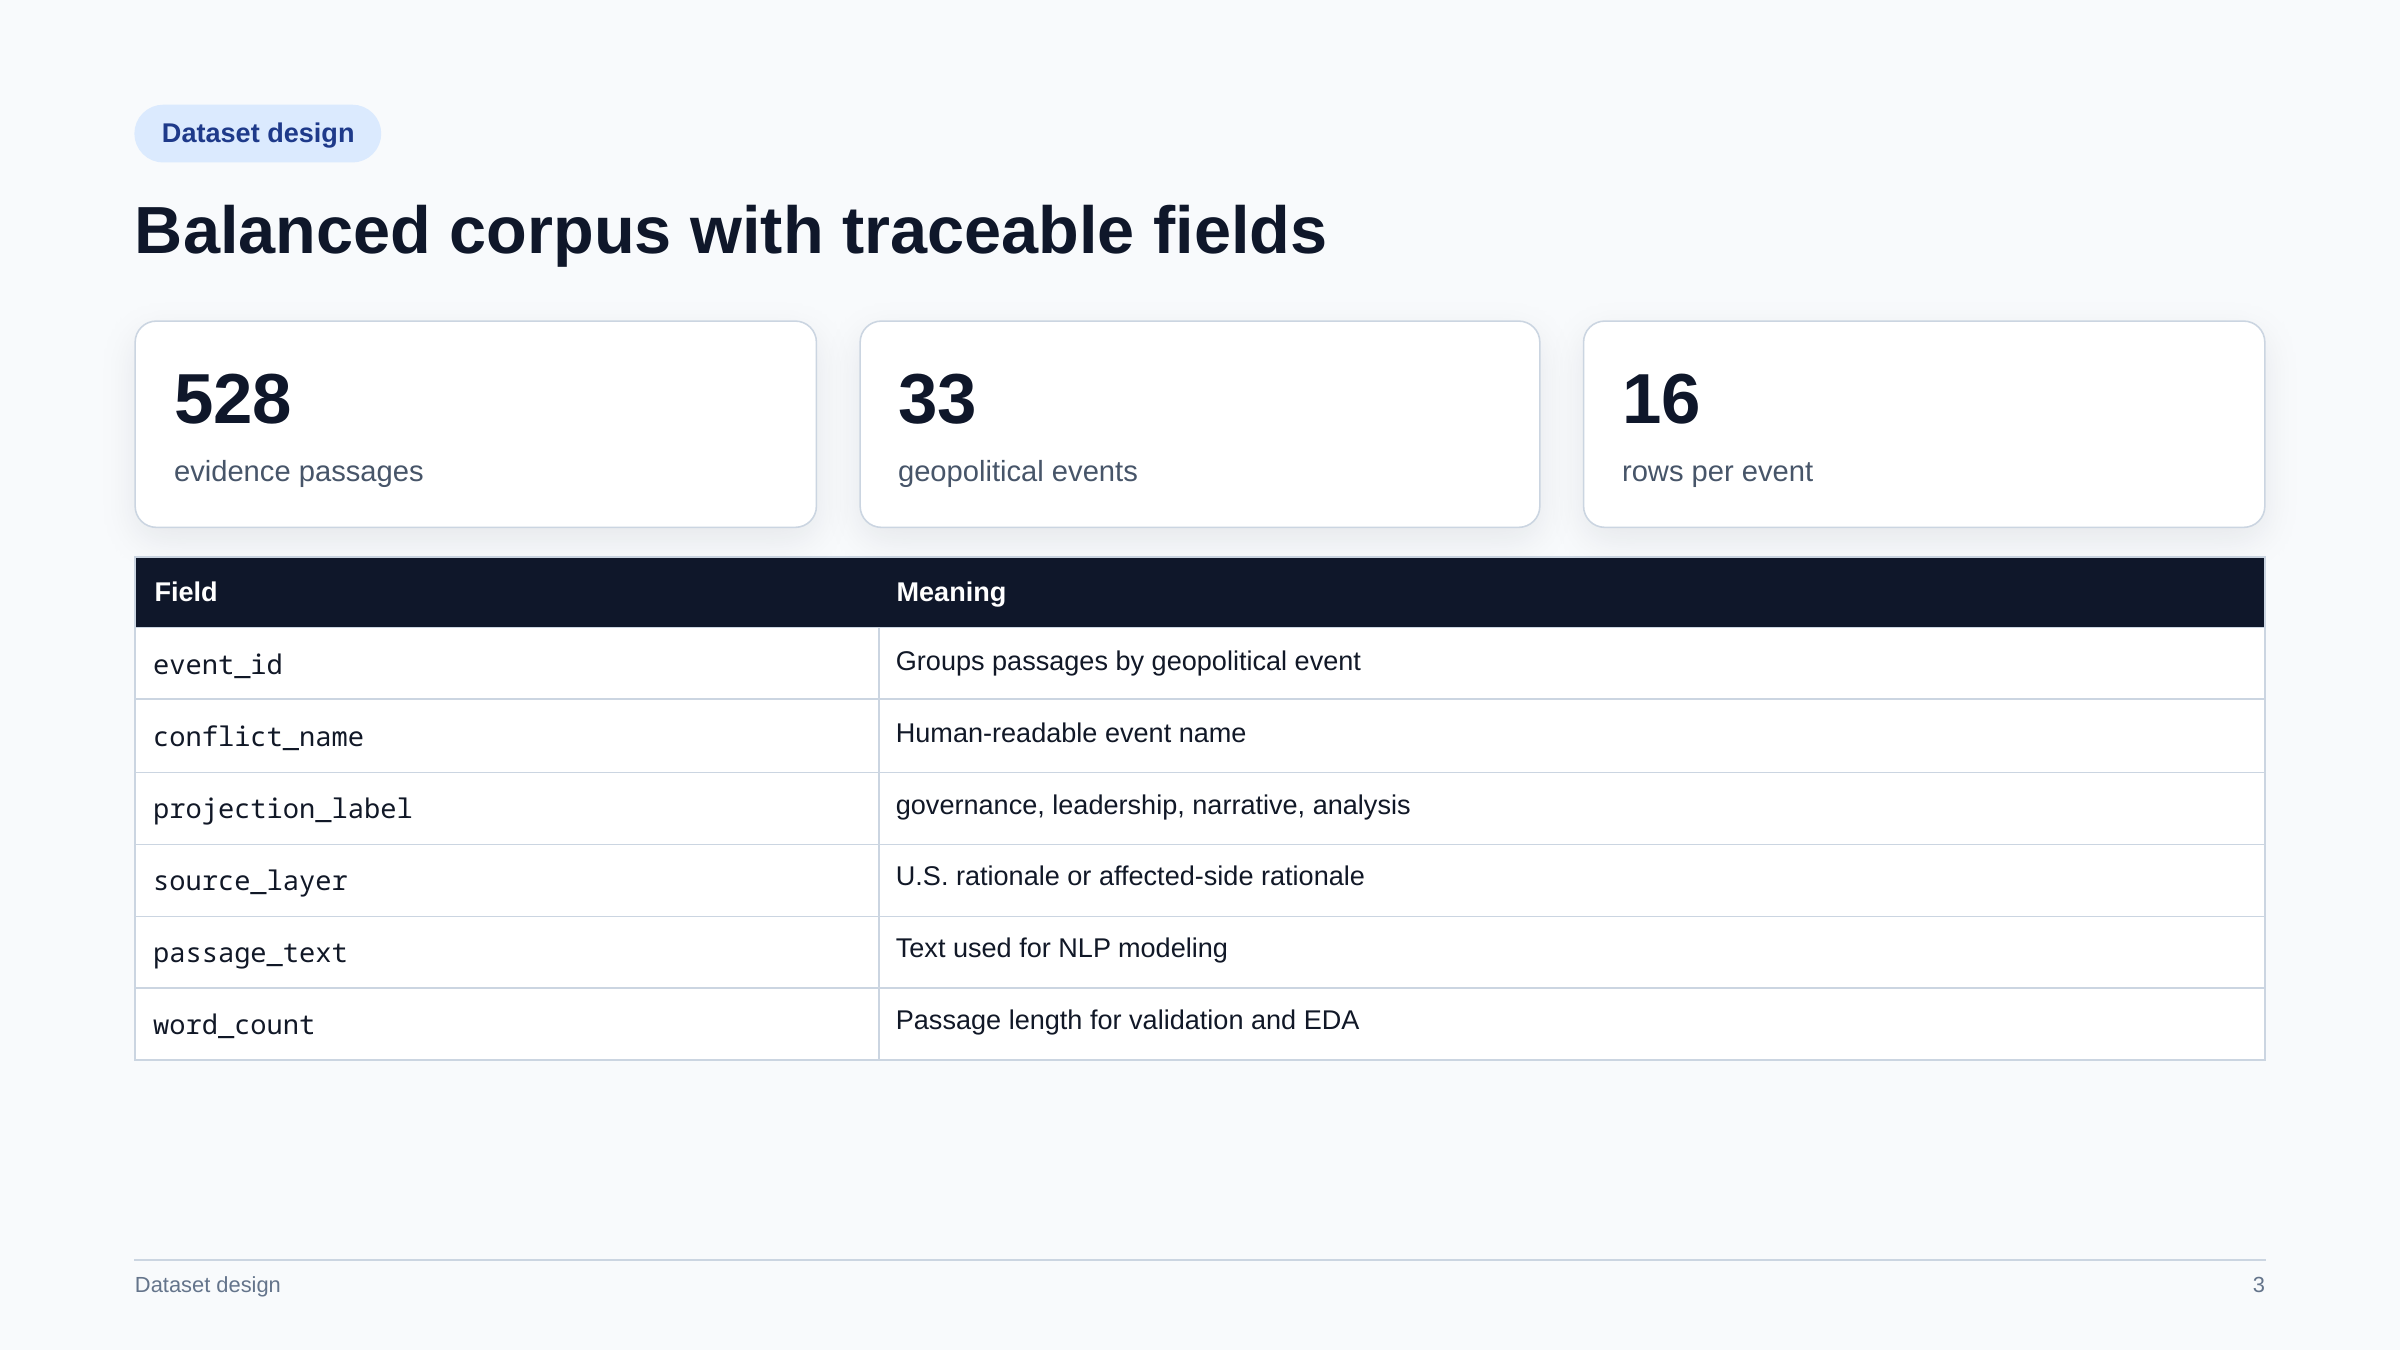
Task: Select the projection_label field cell
Action: (x=507, y=808)
